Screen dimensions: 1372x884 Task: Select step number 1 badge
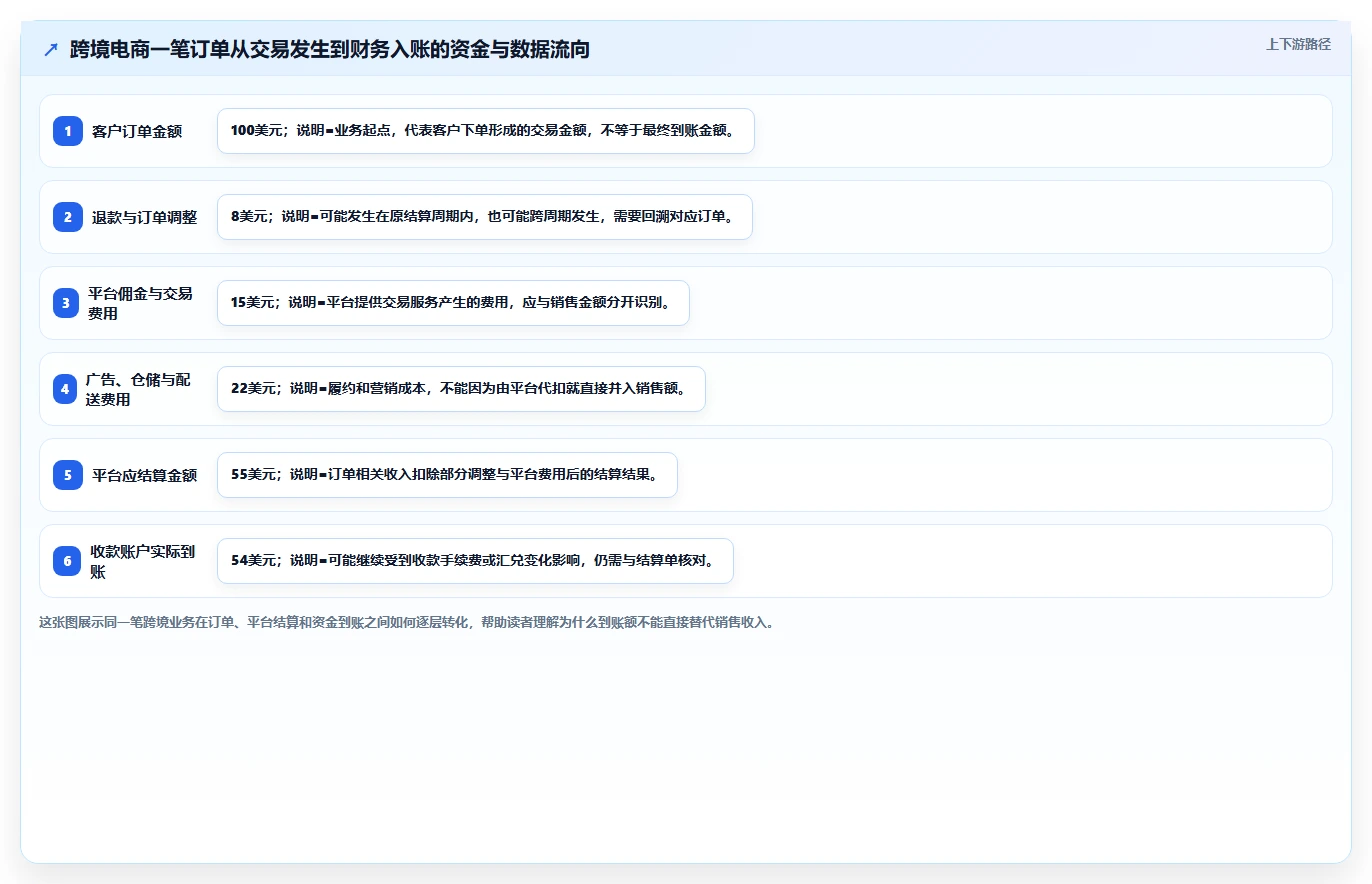tap(68, 130)
